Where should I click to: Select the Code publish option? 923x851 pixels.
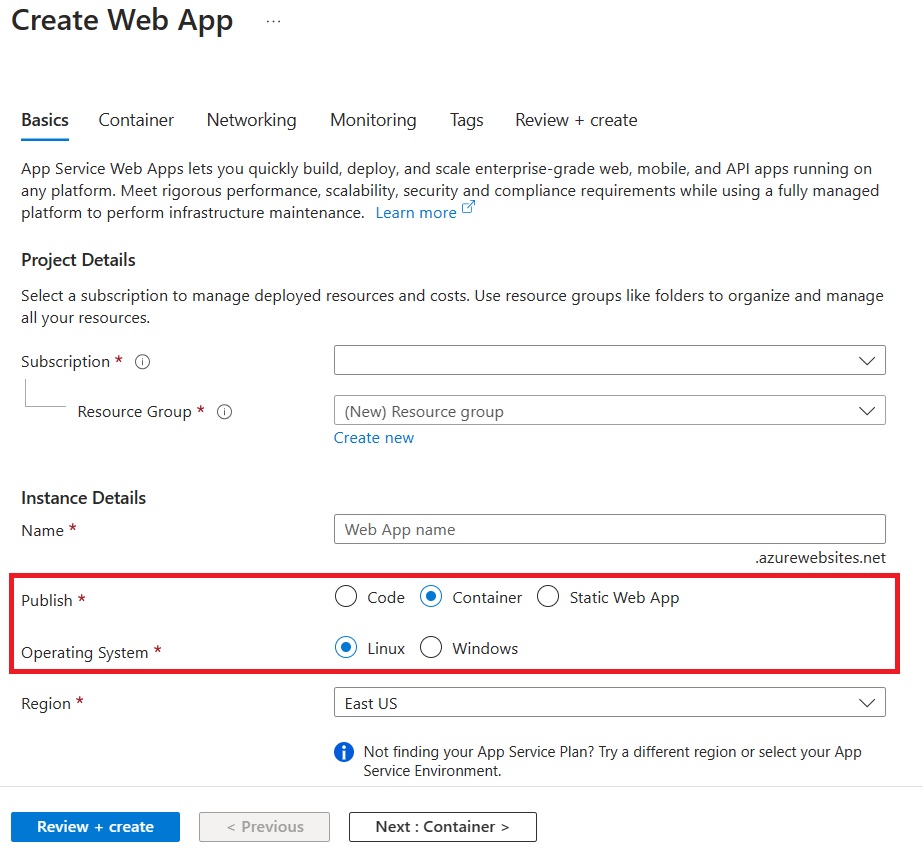[x=345, y=596]
